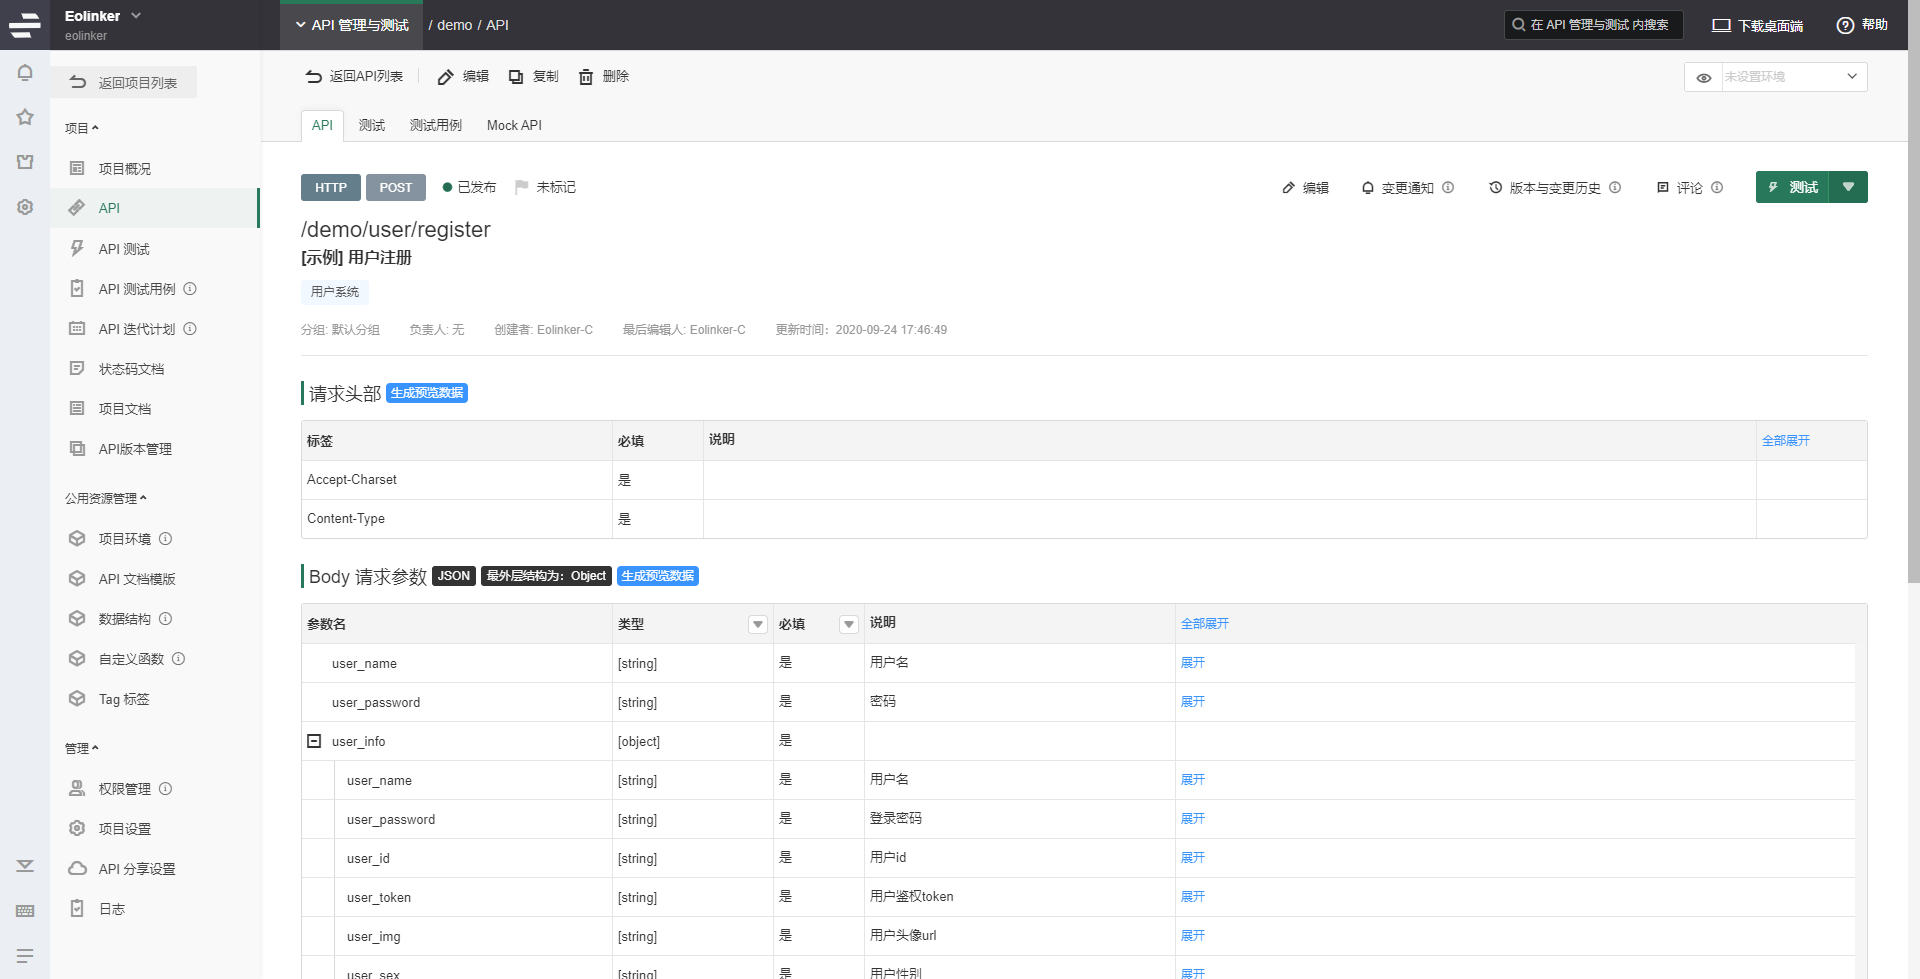The height and width of the screenshot is (979, 1920).
Task: Toggle the unmarked flag status
Action: click(545, 187)
